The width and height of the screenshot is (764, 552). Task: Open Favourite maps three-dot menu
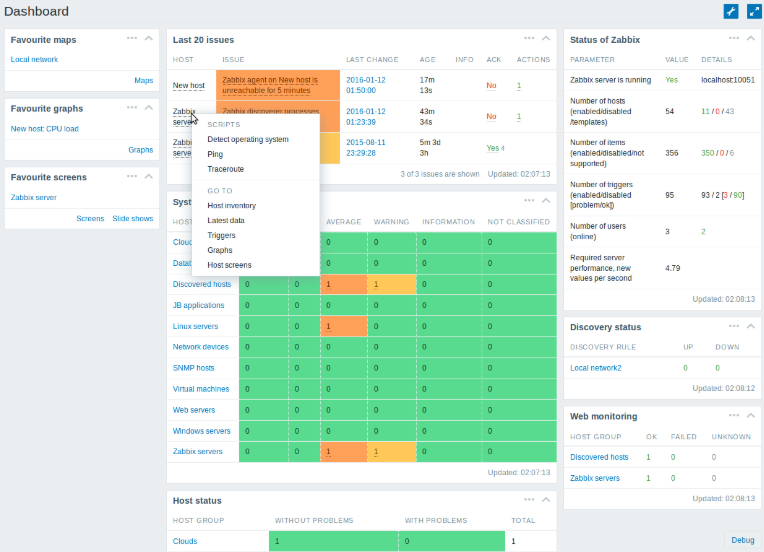132,38
